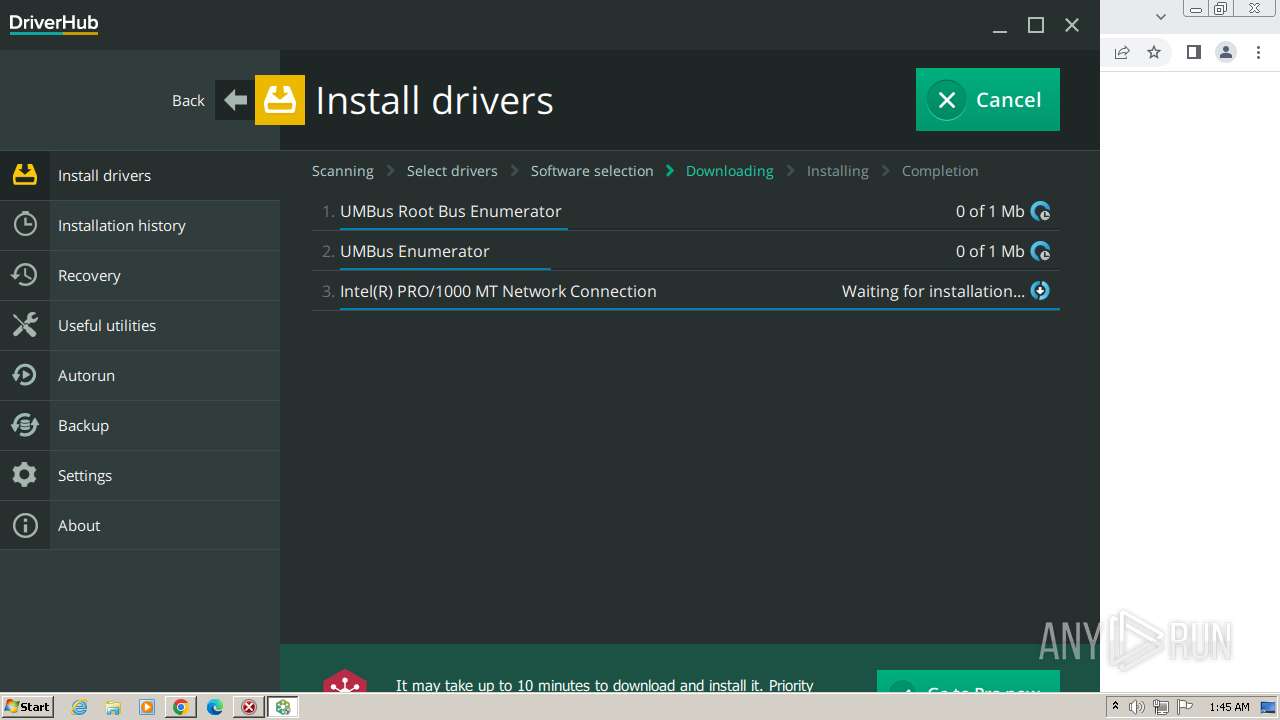
Task: Open Useful utilities in the sidebar
Action: click(140, 325)
